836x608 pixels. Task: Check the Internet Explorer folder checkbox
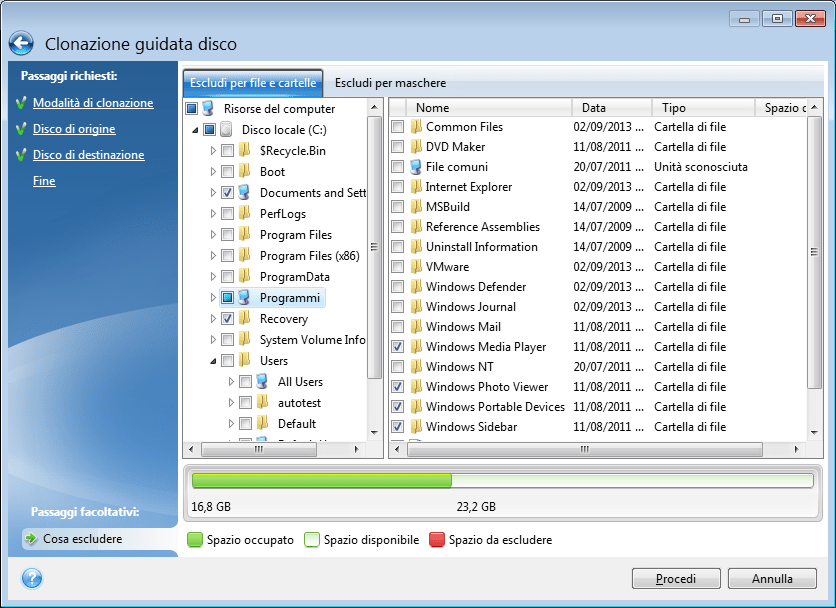coord(398,187)
